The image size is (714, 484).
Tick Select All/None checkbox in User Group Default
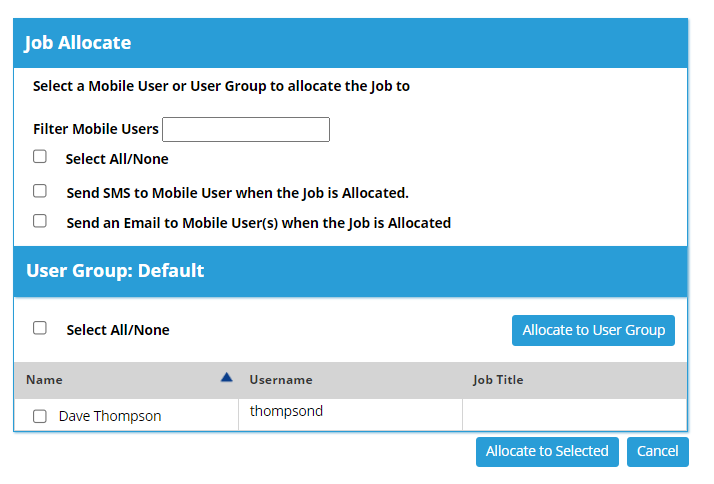[x=40, y=328]
